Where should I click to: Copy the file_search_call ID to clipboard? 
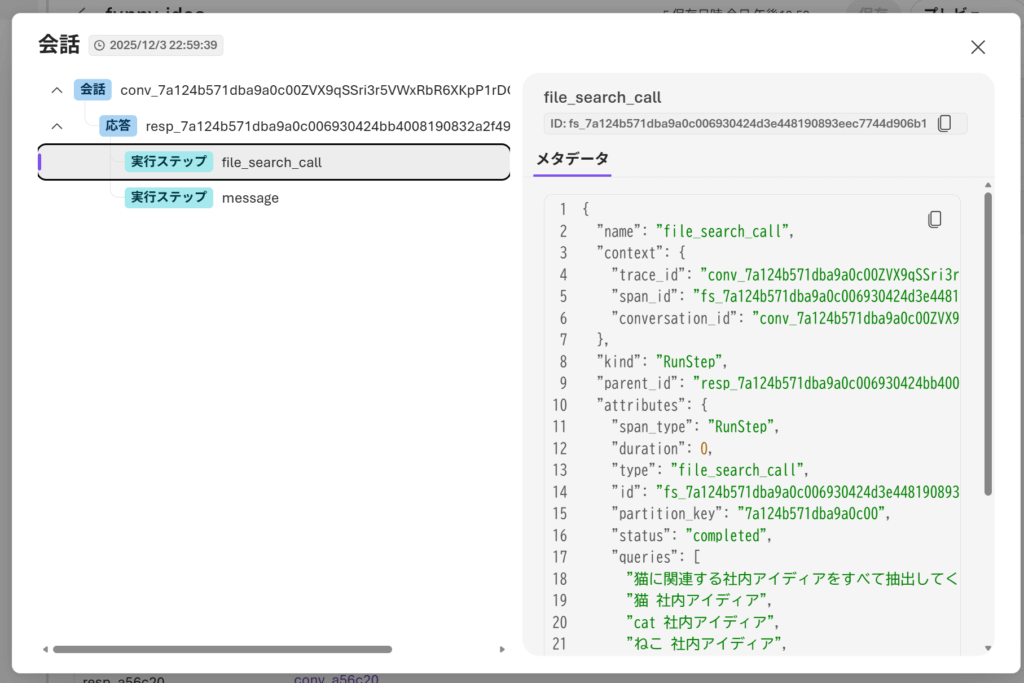pyautogui.click(x=944, y=124)
